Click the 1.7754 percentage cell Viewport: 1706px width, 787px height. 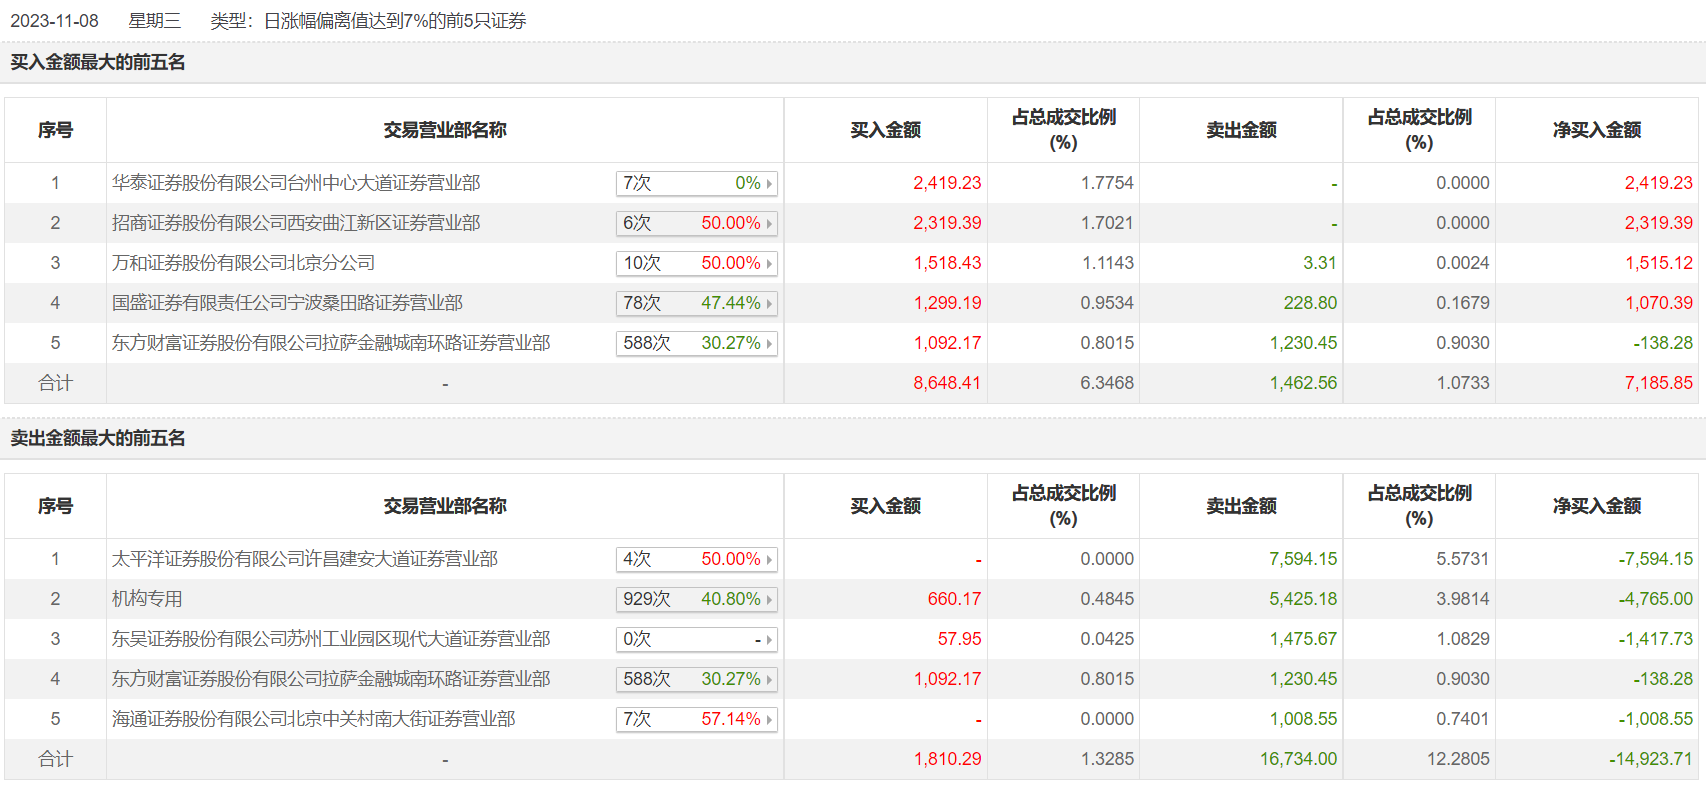coord(1107,183)
